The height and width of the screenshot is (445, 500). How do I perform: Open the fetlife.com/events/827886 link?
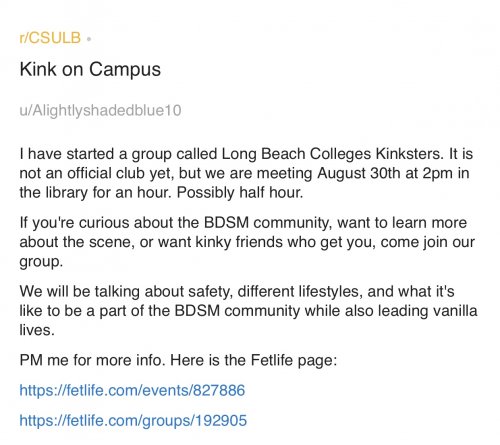point(132,390)
